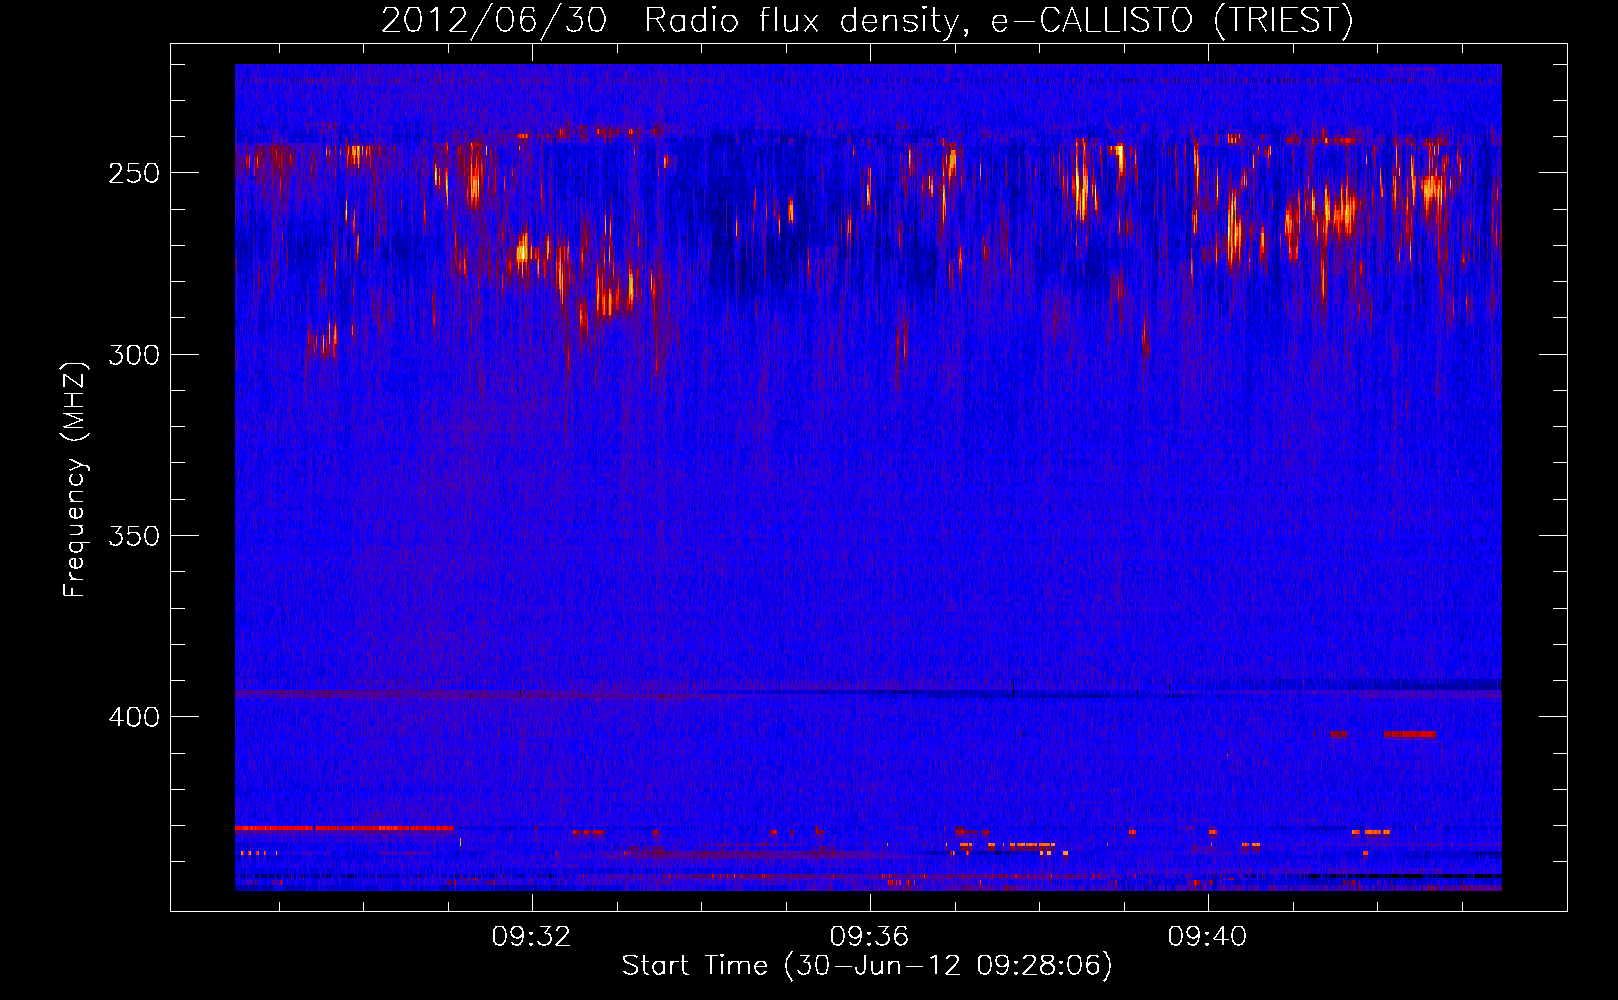
Task: Click the plot title 'Radio flux density, e-CALLISTO (TRIEST)'
Action: pyautogui.click(x=998, y=20)
